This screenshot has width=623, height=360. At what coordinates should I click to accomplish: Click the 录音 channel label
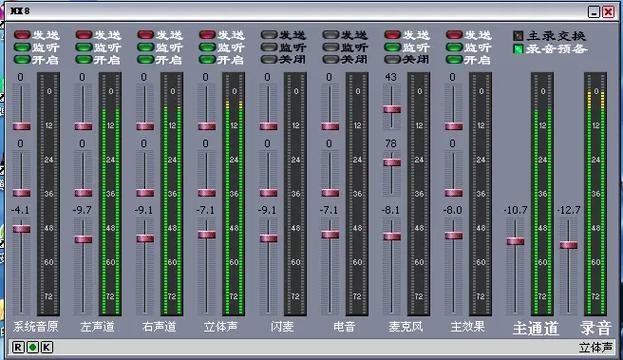coord(595,329)
